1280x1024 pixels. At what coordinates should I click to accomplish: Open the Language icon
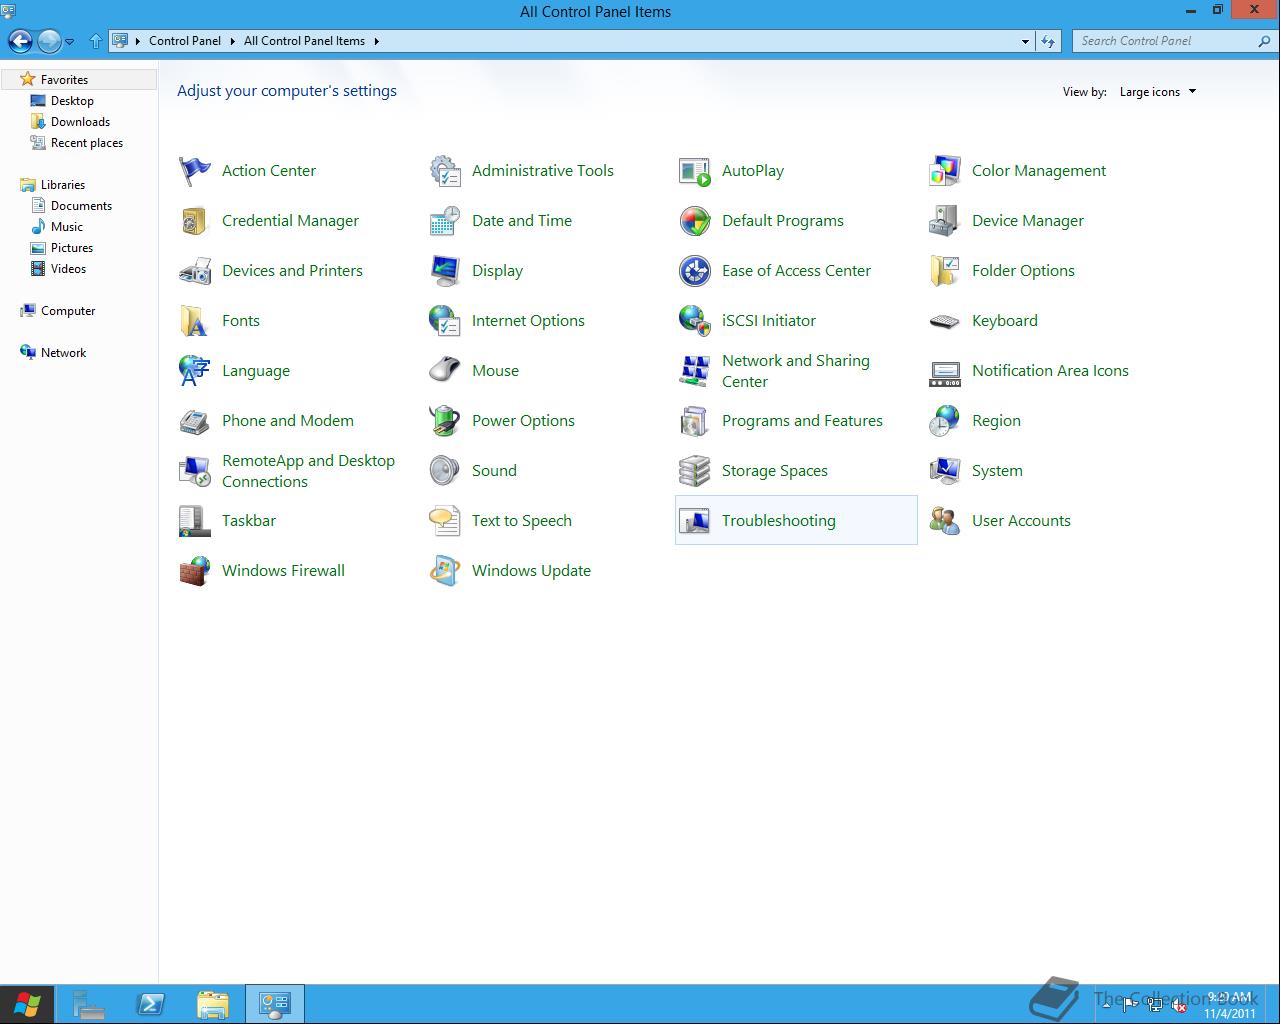point(194,371)
